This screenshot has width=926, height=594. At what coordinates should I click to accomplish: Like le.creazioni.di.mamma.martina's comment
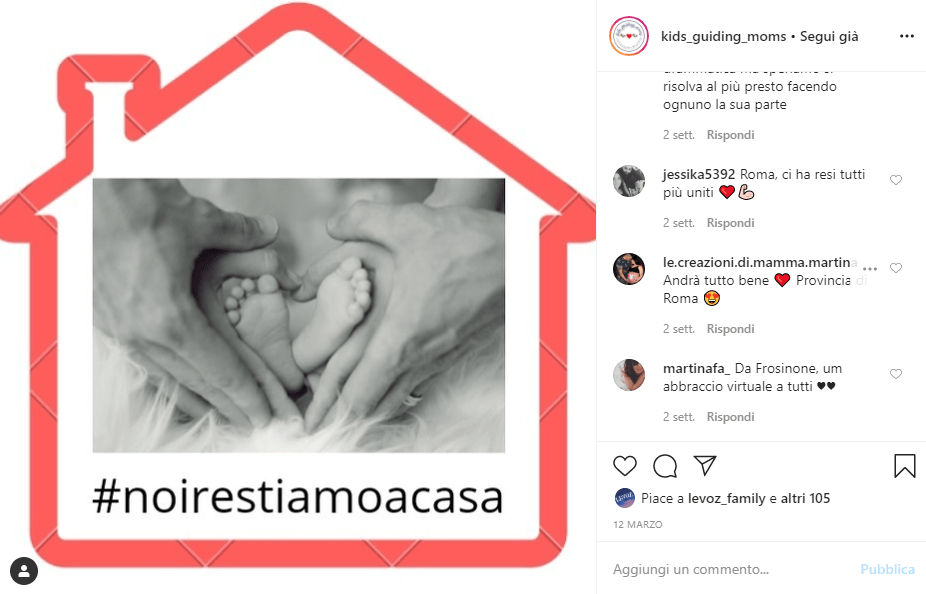coord(896,267)
